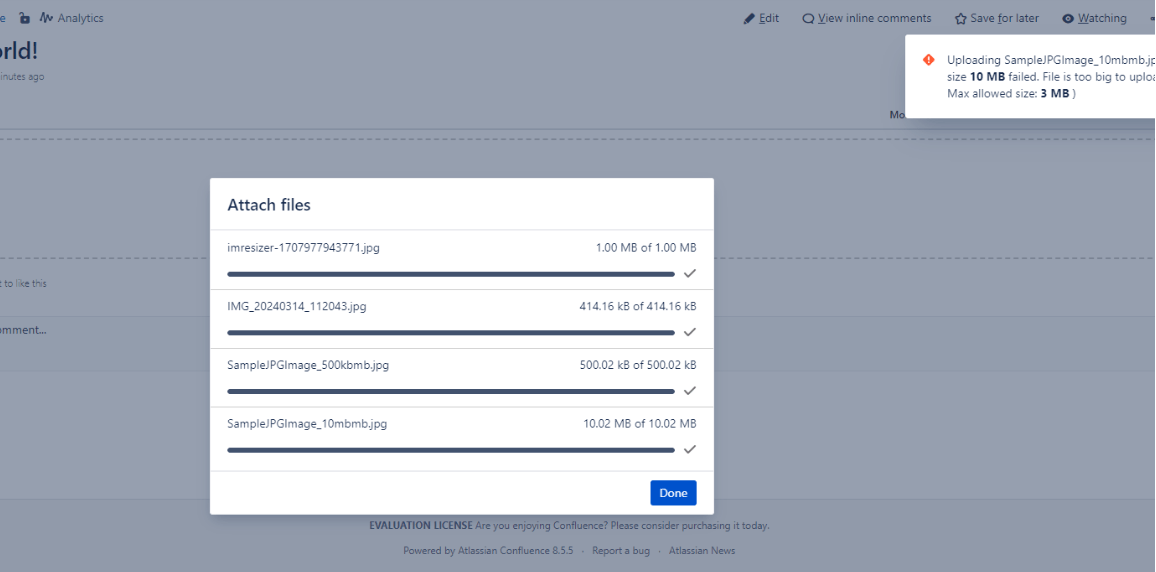
Task: Click progress bar for SampleJPGImage_10mbmb.jpg
Action: (x=450, y=450)
